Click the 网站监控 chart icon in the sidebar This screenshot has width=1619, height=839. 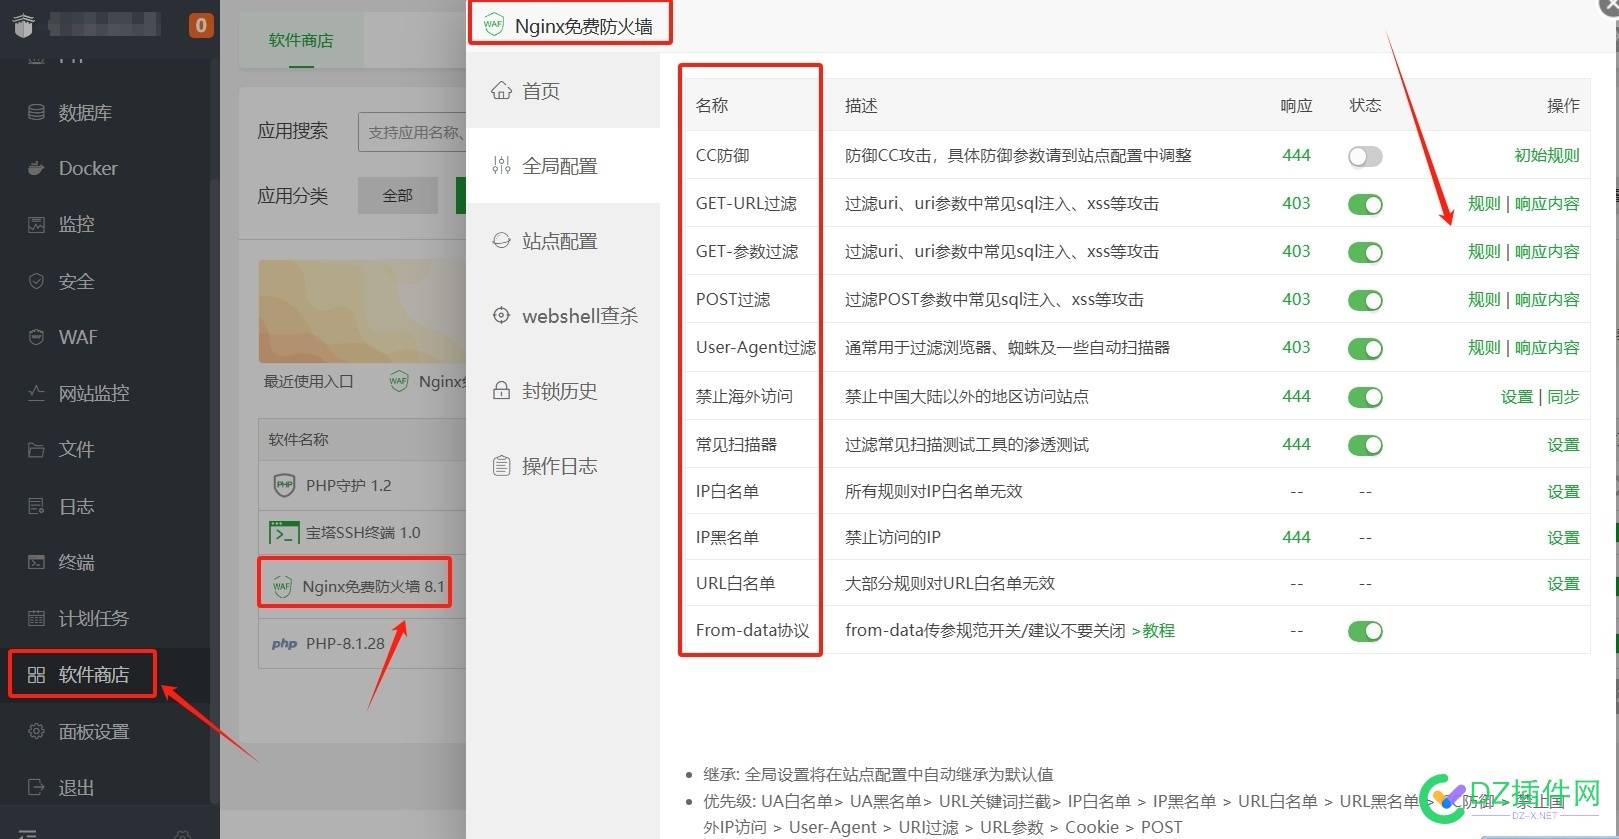(x=36, y=393)
